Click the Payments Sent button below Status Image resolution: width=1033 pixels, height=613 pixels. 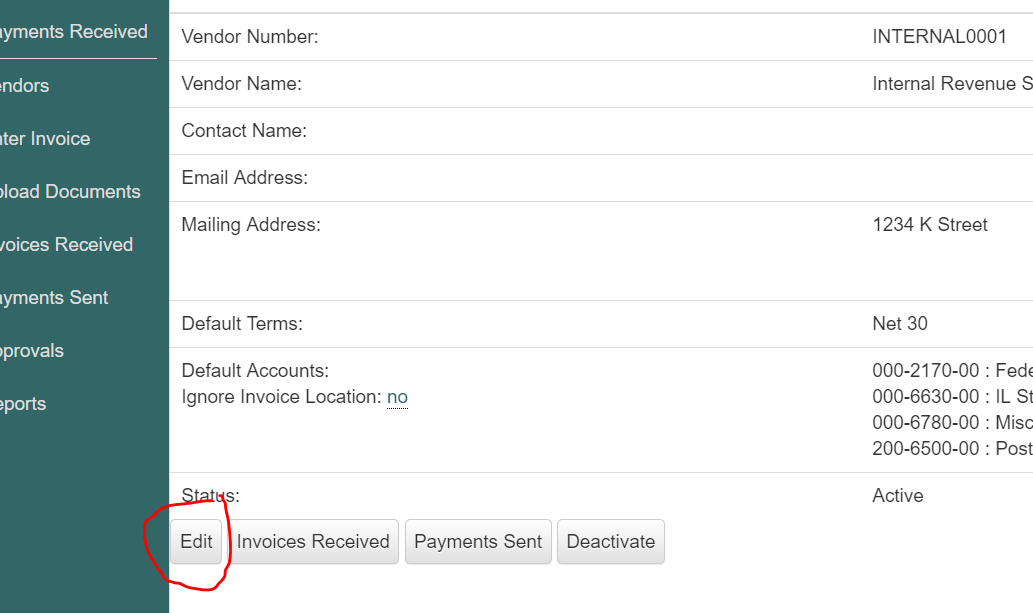coord(478,542)
